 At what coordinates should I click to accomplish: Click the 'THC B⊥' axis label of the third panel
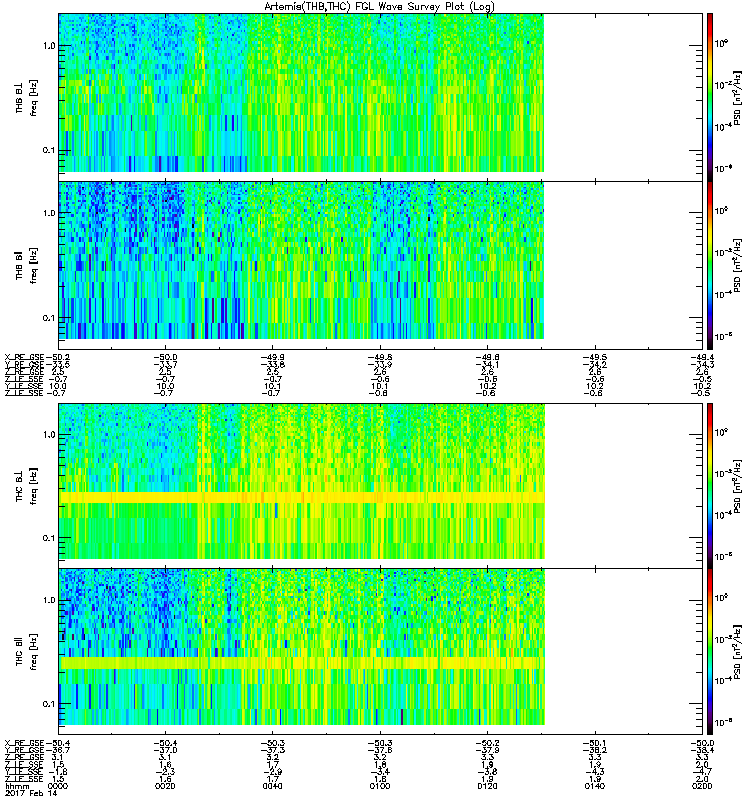20,486
